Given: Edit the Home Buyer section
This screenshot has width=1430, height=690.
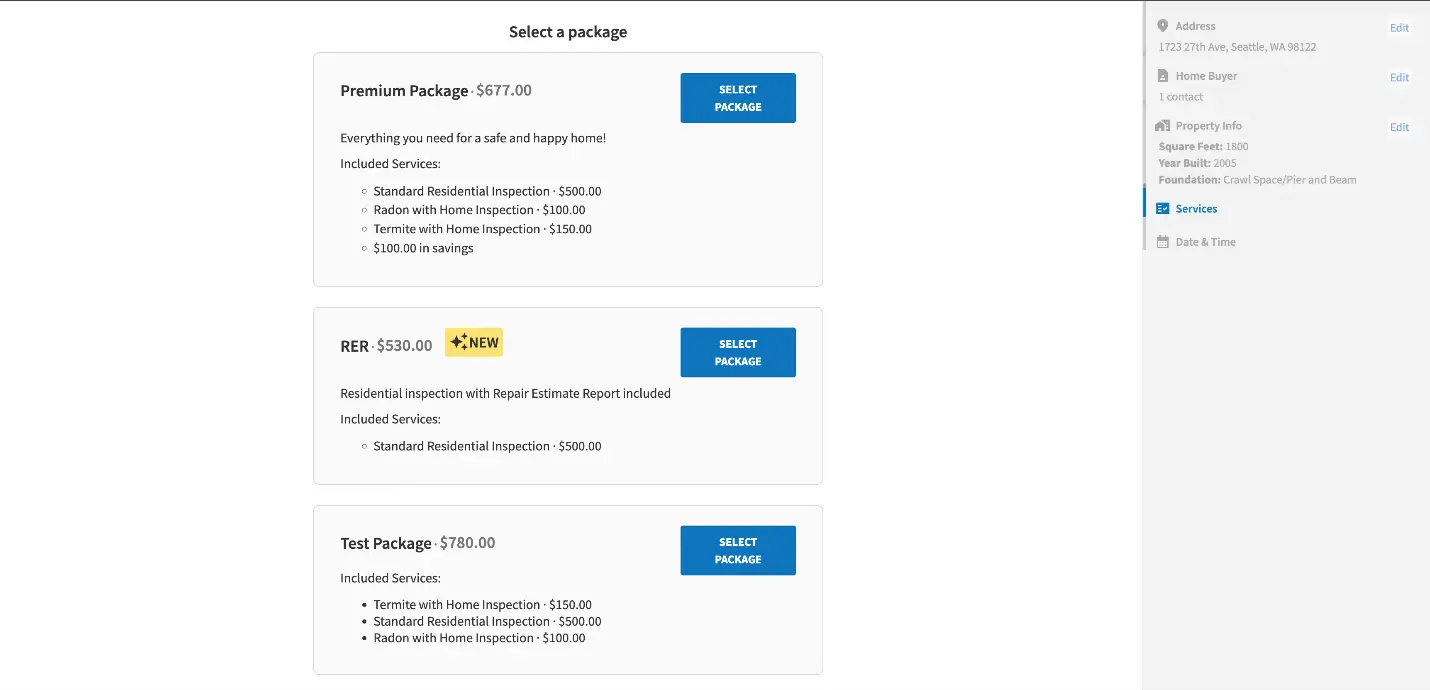Looking at the screenshot, I should click(1399, 77).
